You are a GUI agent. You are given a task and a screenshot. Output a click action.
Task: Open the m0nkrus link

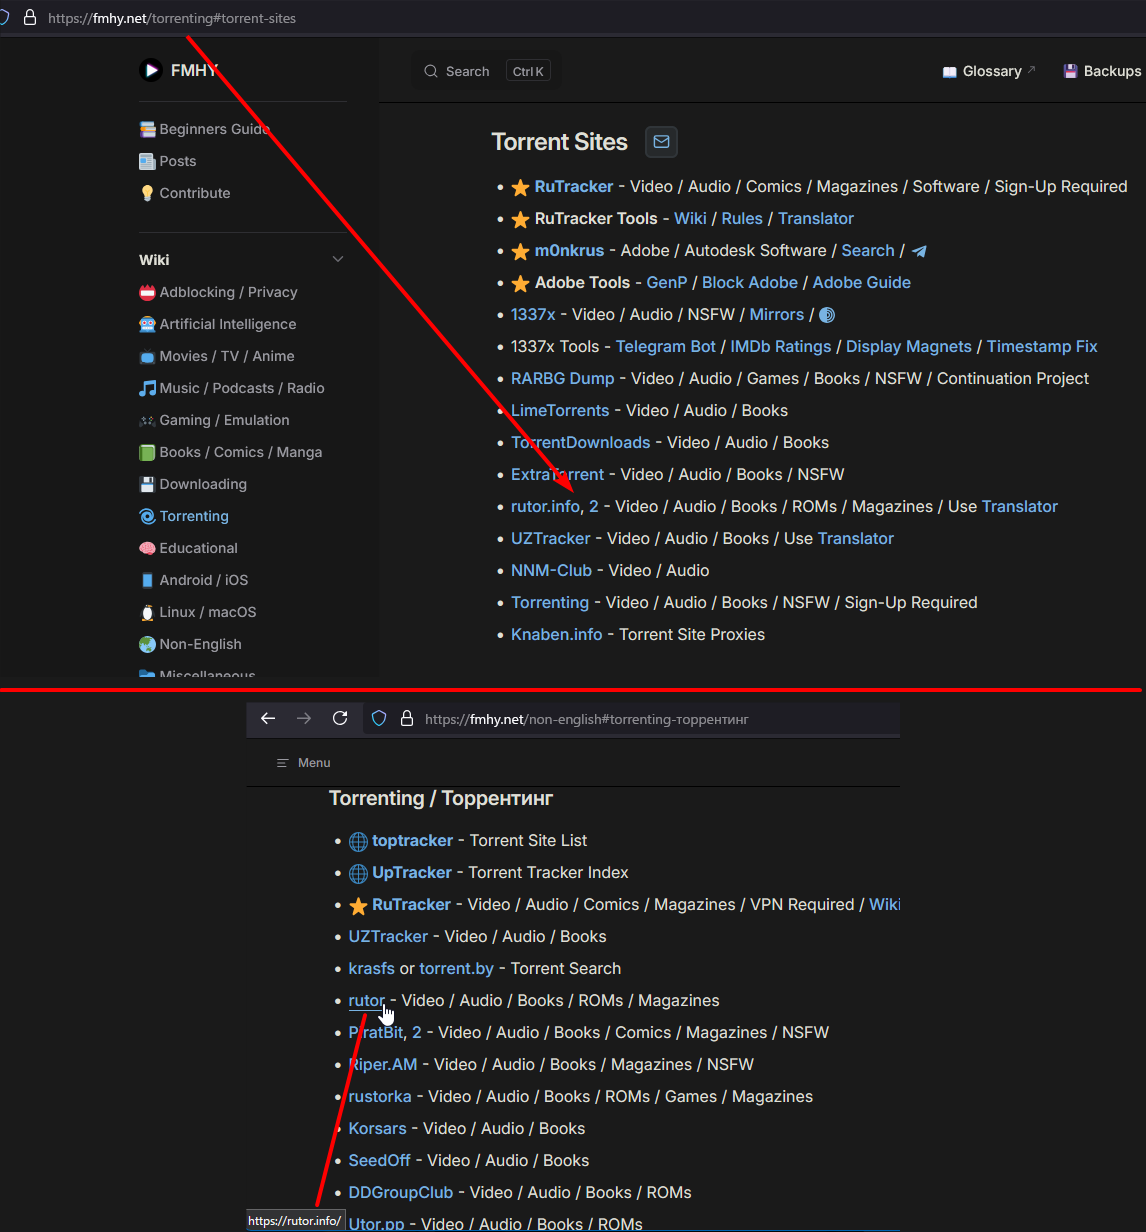click(568, 250)
